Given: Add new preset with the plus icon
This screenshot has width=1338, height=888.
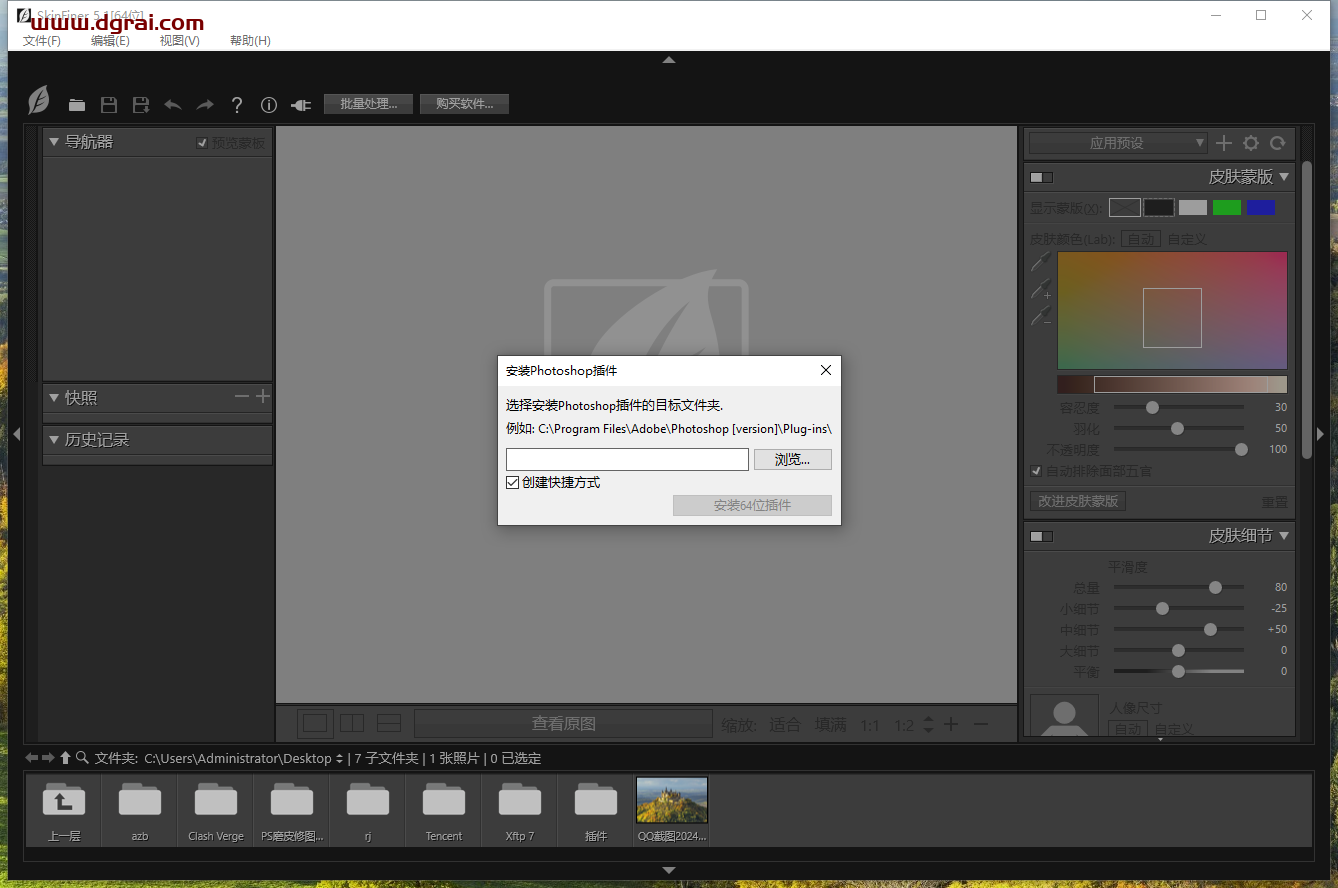Looking at the screenshot, I should (1224, 143).
